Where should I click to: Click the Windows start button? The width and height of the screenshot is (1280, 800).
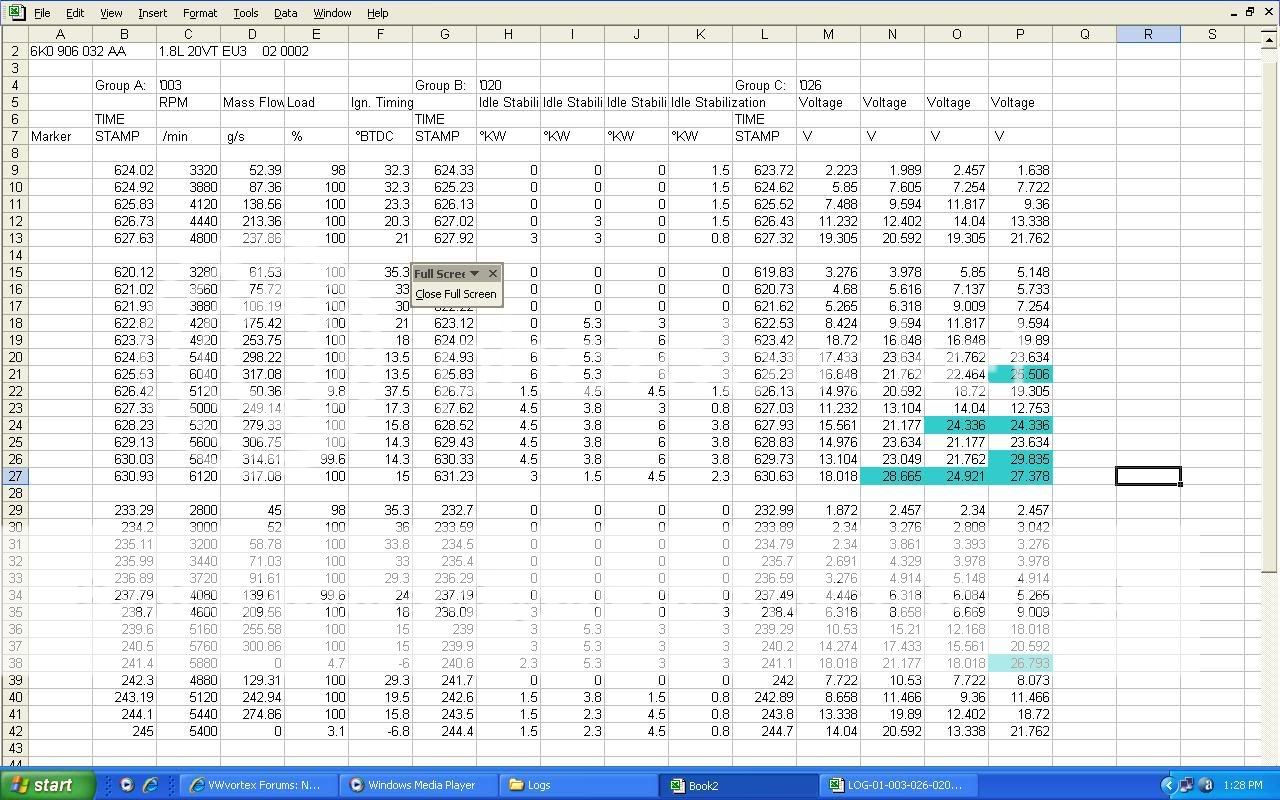tap(48, 785)
